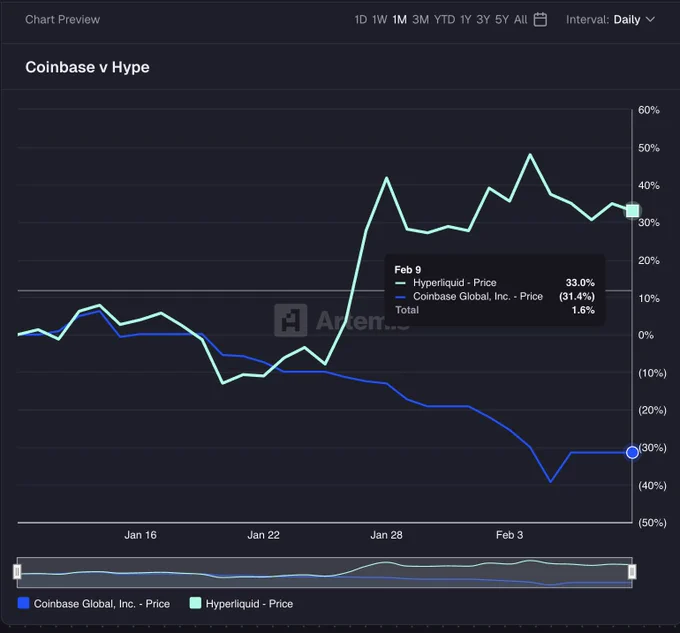Image resolution: width=680 pixels, height=633 pixels.
Task: Click the Jan 22 axis label
Action: 263,535
